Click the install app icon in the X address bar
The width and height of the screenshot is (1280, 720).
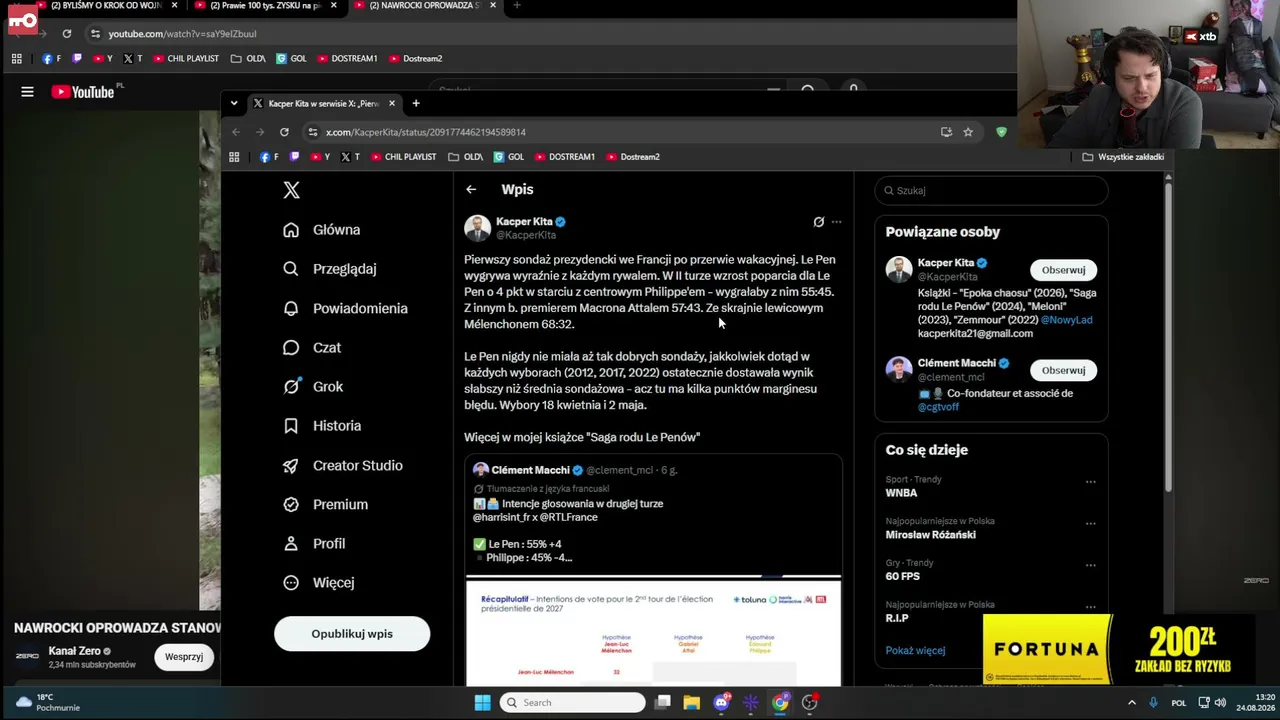click(x=946, y=132)
